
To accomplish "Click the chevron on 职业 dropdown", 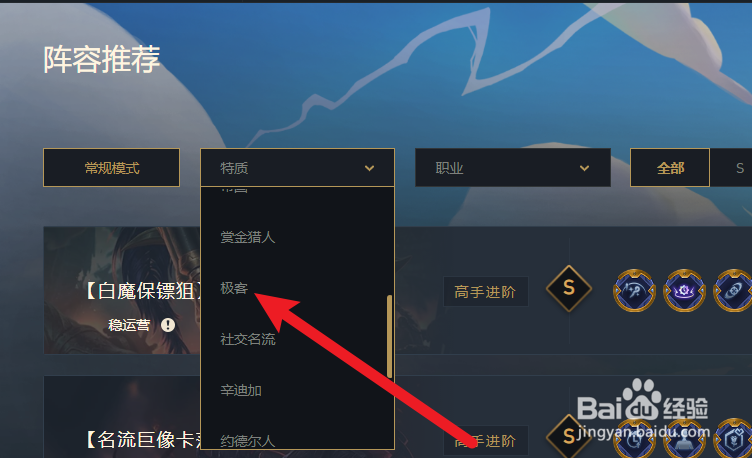I will (584, 168).
